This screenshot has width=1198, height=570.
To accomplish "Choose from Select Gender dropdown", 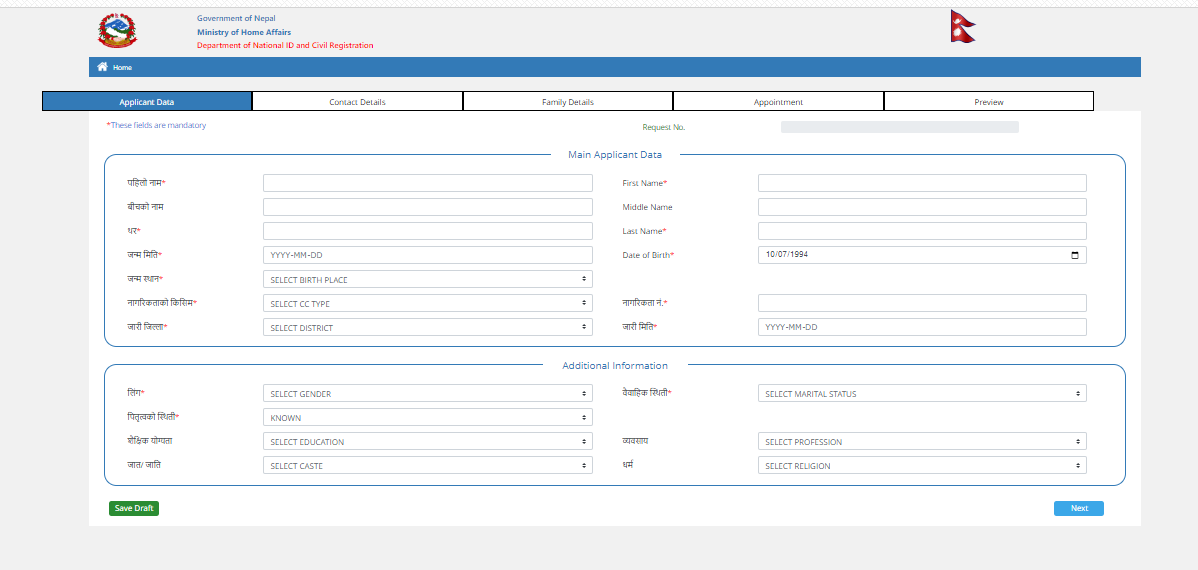I will 428,393.
